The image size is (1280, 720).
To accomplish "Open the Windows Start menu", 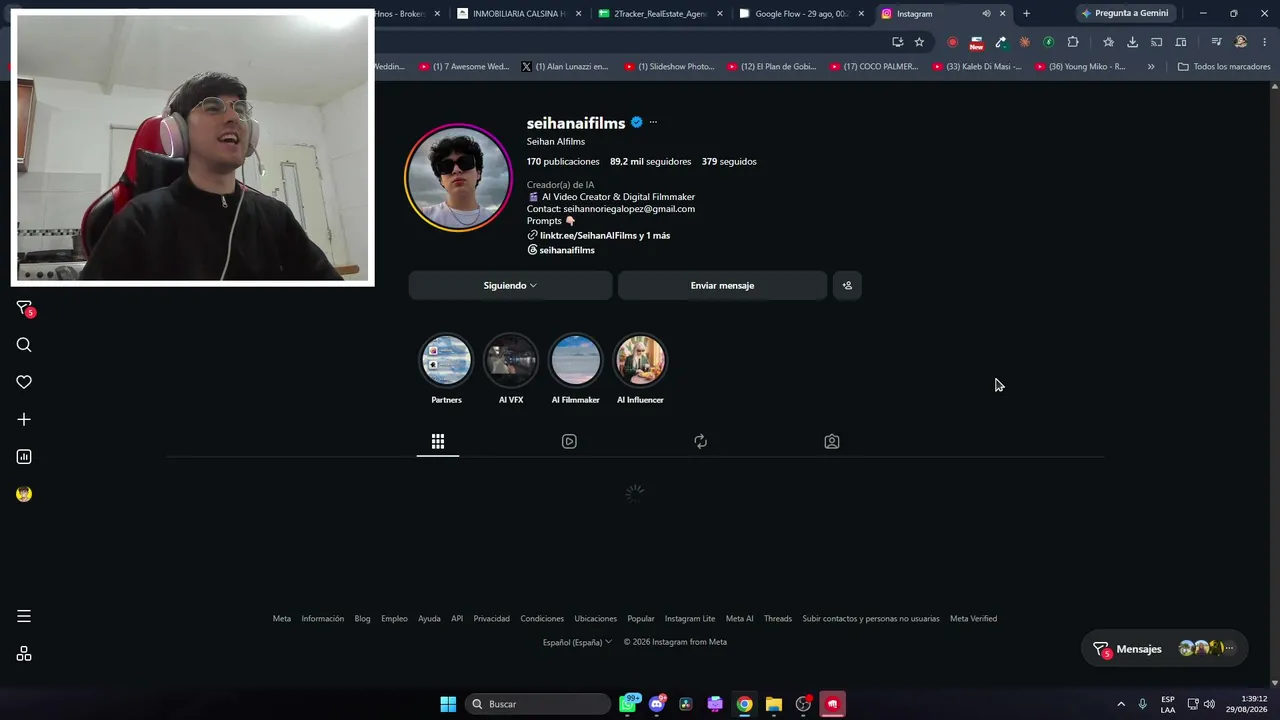I will point(448,704).
